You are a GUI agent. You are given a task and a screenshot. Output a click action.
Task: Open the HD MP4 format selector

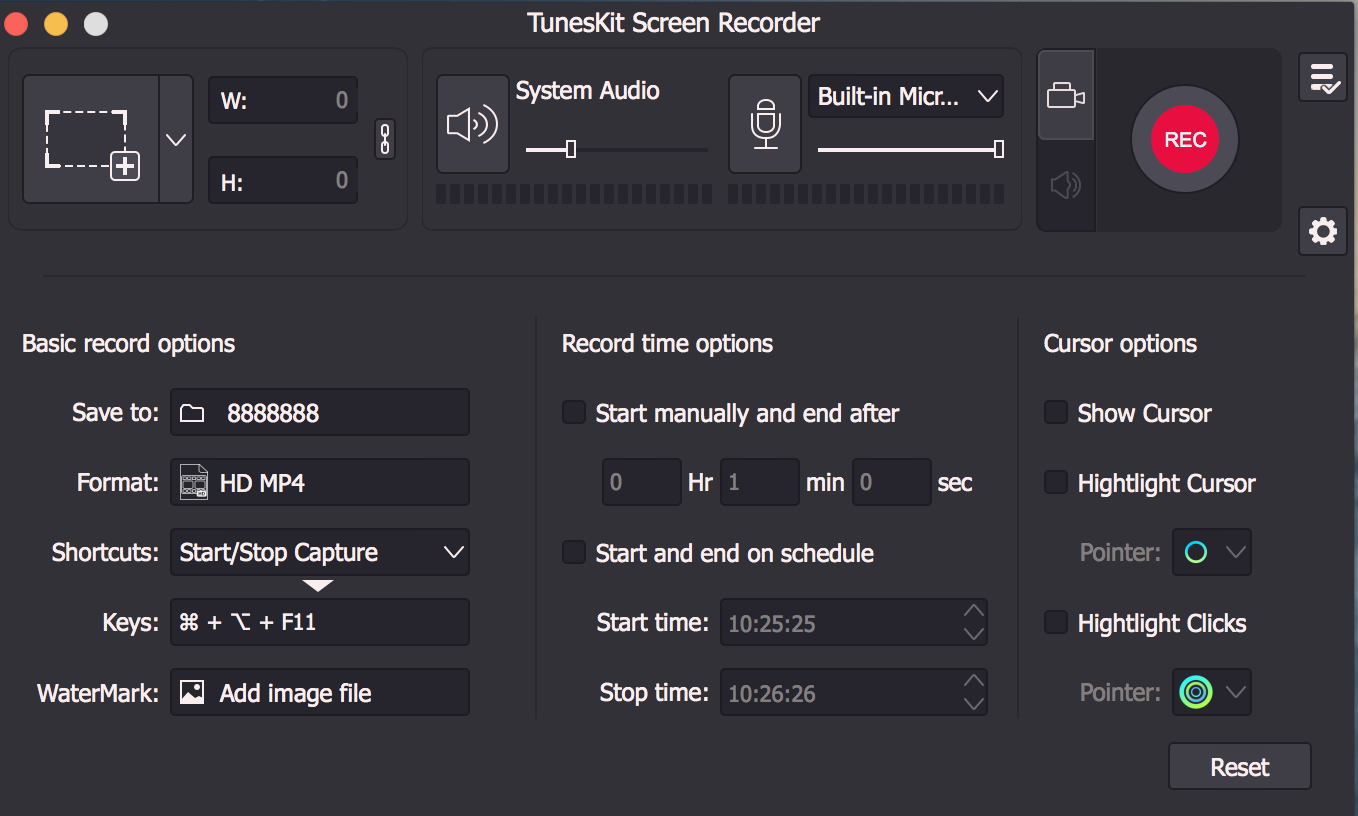pyautogui.click(x=320, y=482)
